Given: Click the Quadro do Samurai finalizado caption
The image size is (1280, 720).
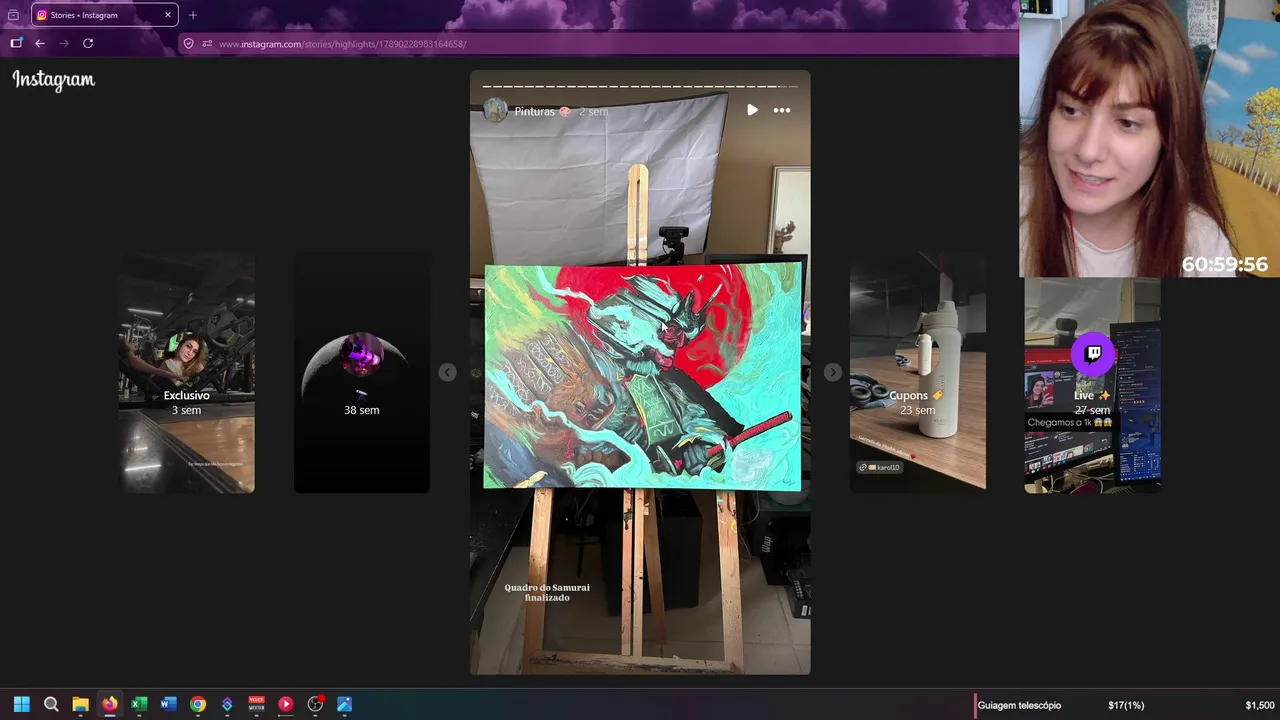Looking at the screenshot, I should 547,592.
